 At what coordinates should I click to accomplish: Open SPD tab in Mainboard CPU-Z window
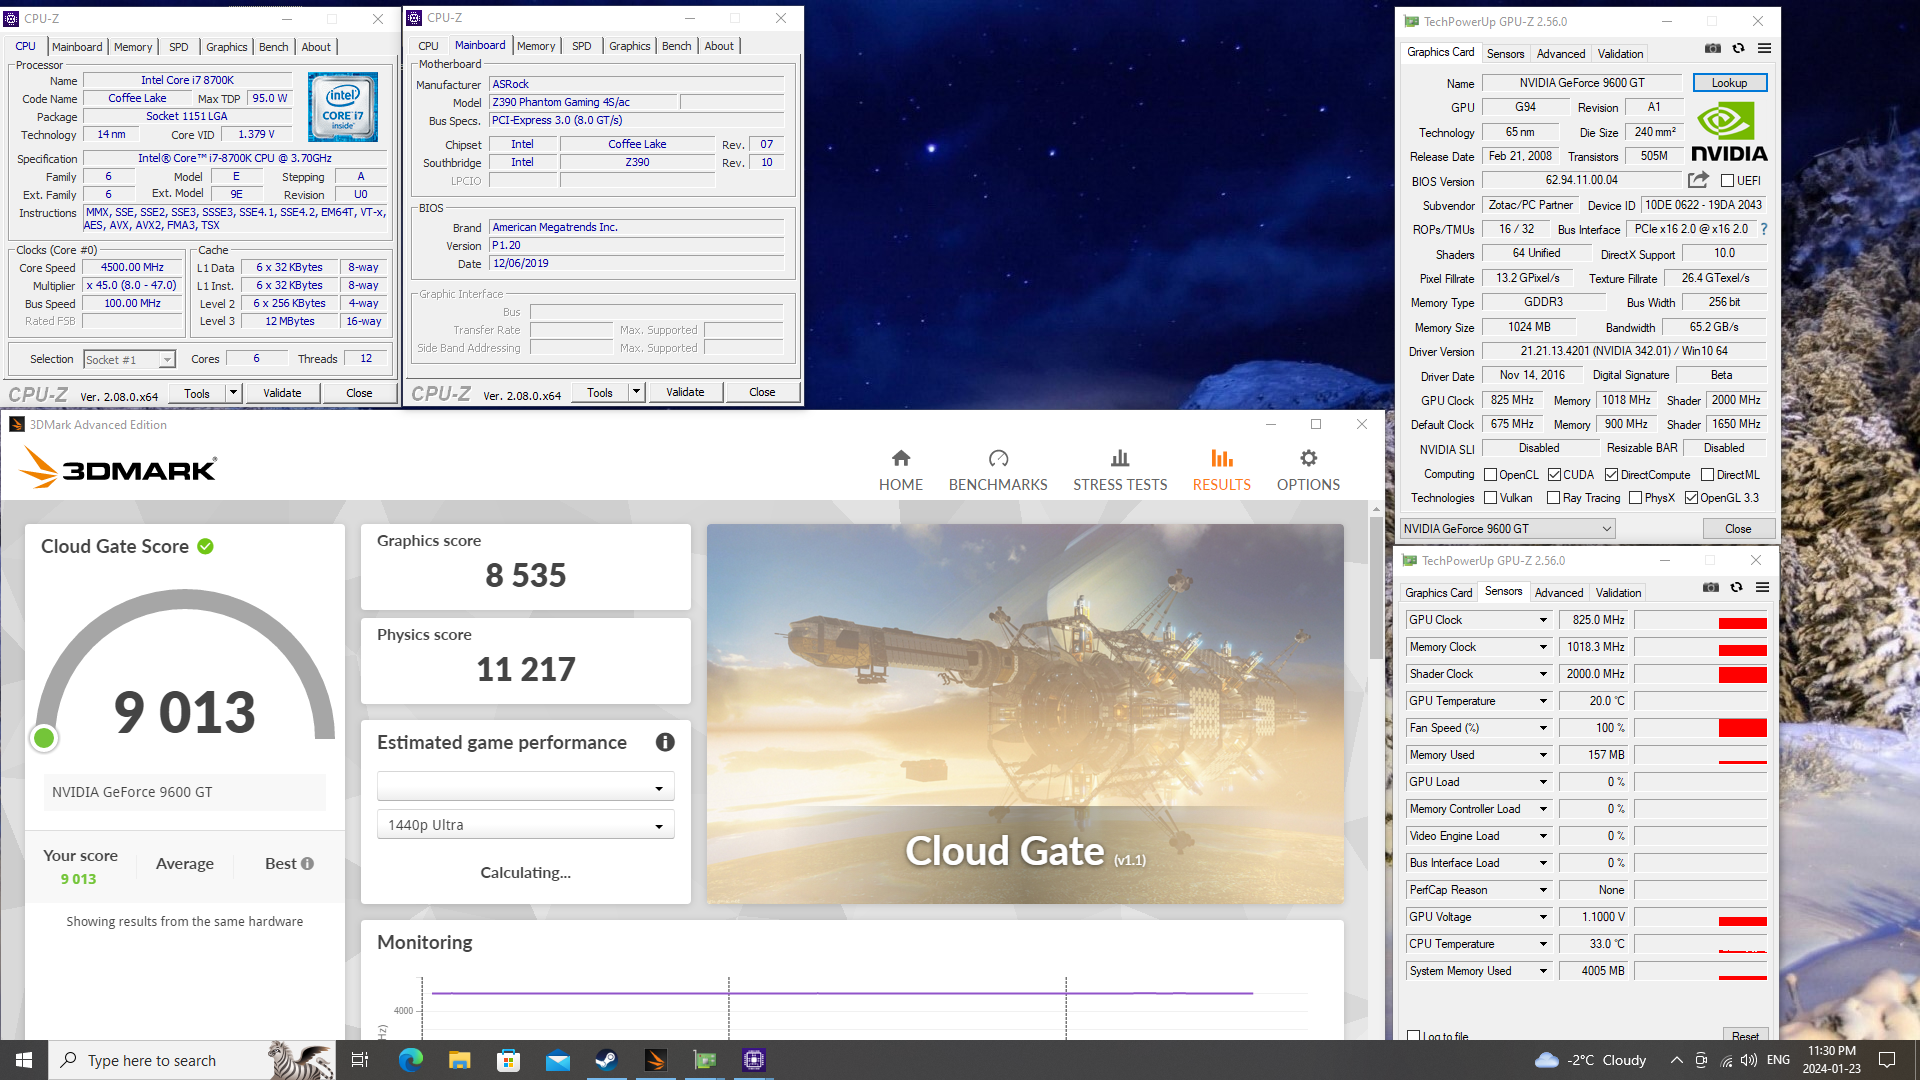pos(581,46)
